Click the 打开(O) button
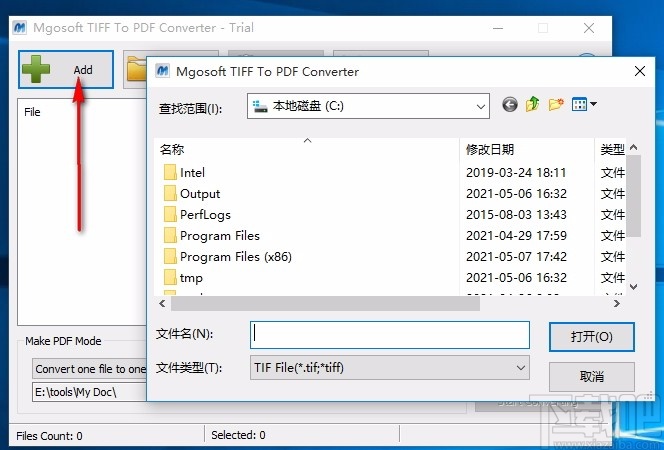Viewport: 664px width, 450px height. click(x=592, y=337)
